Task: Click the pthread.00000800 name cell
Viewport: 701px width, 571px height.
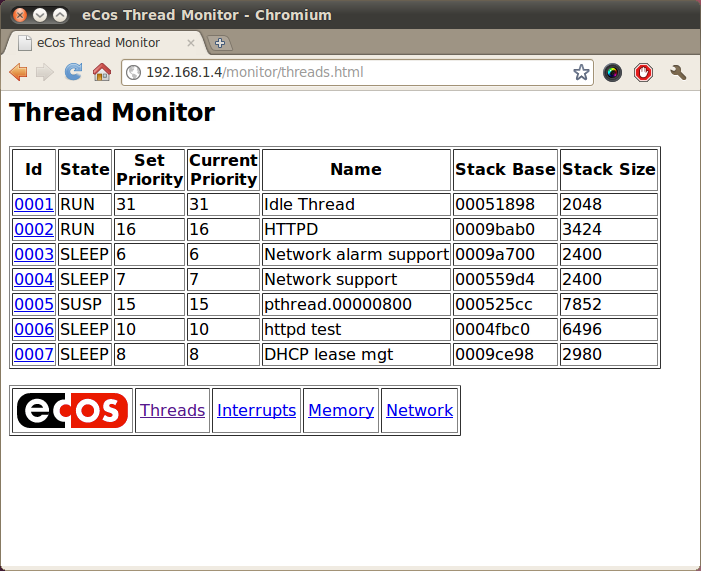Action: (x=356, y=305)
